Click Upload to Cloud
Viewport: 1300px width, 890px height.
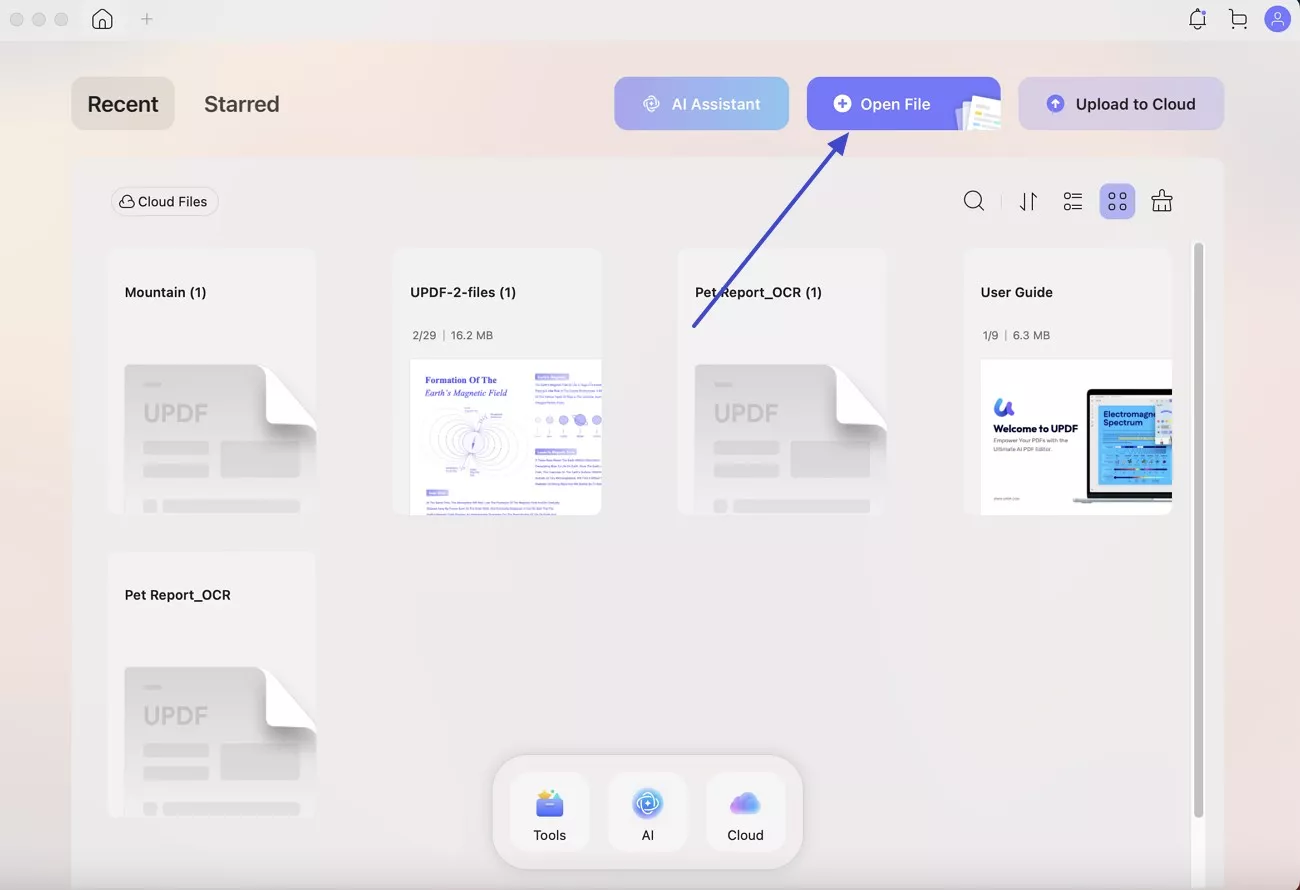click(x=1121, y=103)
